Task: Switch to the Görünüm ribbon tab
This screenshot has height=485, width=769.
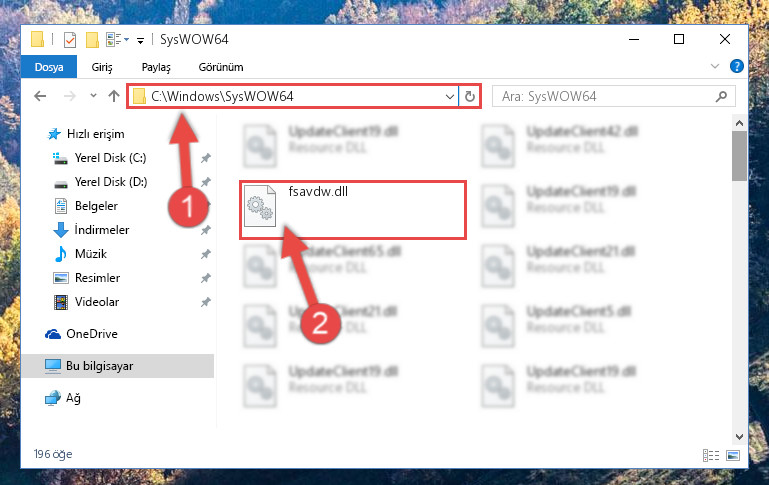Action: [221, 67]
